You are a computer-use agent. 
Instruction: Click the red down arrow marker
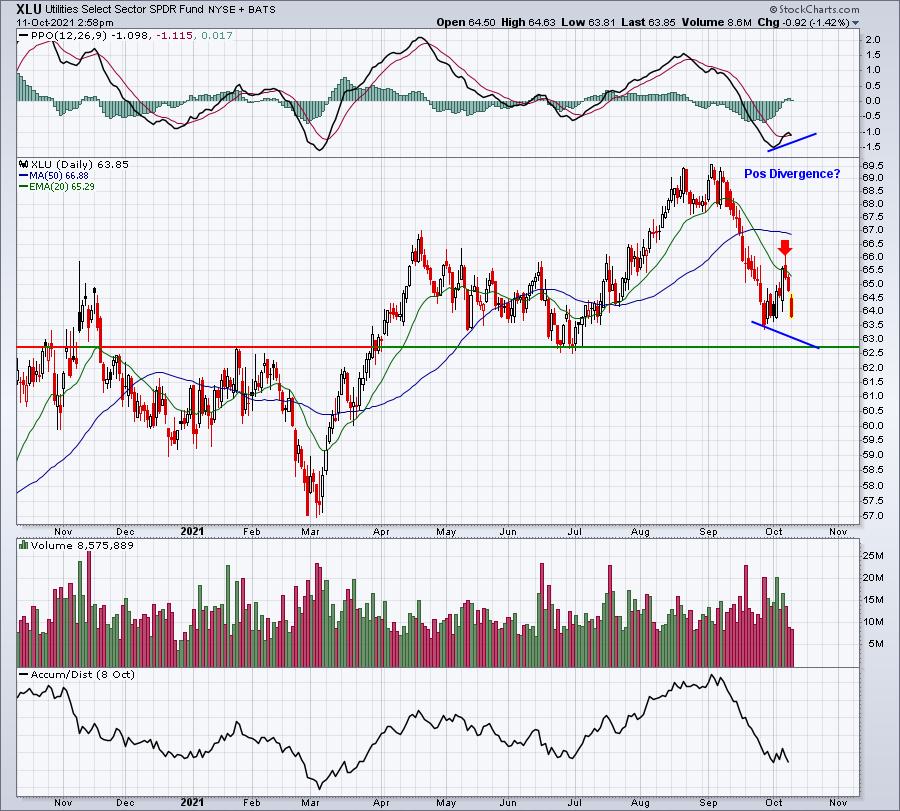pos(785,247)
